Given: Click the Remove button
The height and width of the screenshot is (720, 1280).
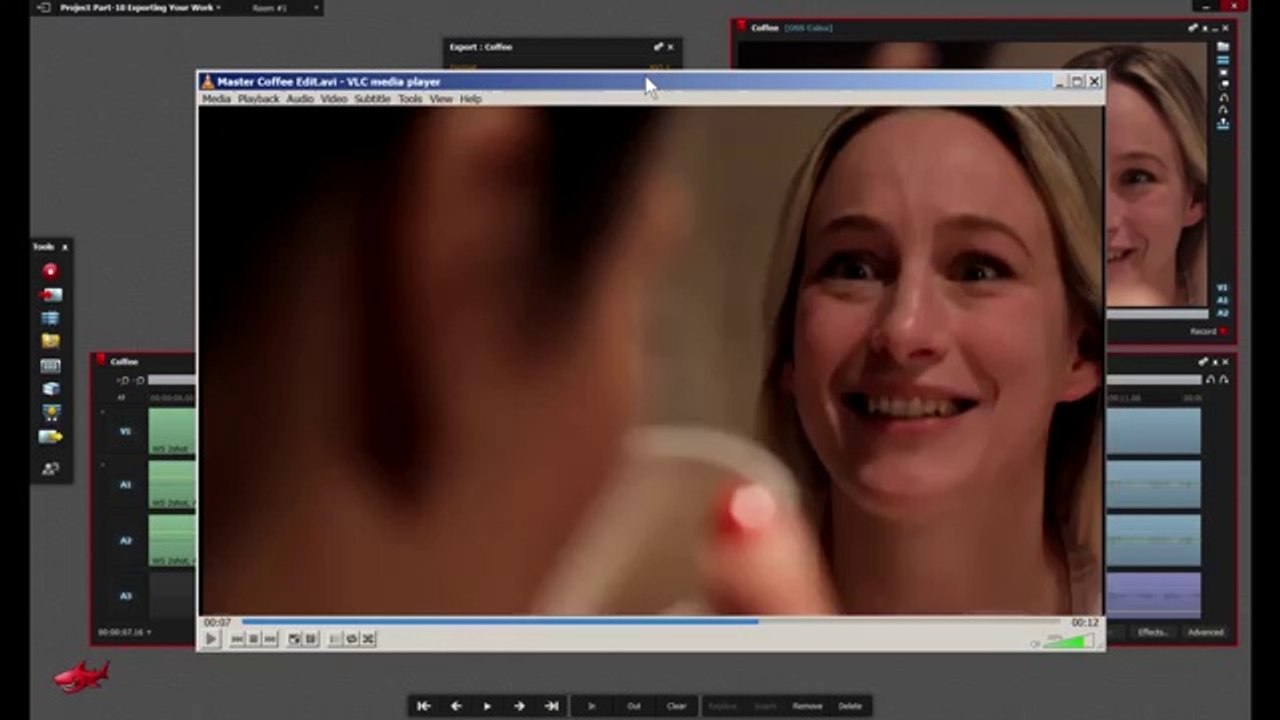Looking at the screenshot, I should pos(807,706).
